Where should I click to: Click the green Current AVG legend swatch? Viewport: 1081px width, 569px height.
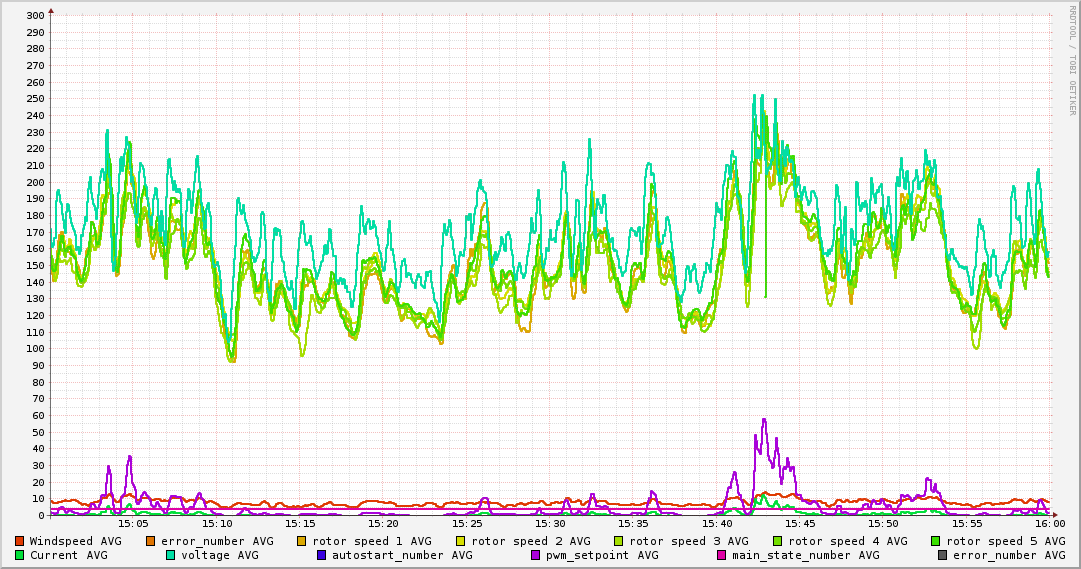pos(19,555)
